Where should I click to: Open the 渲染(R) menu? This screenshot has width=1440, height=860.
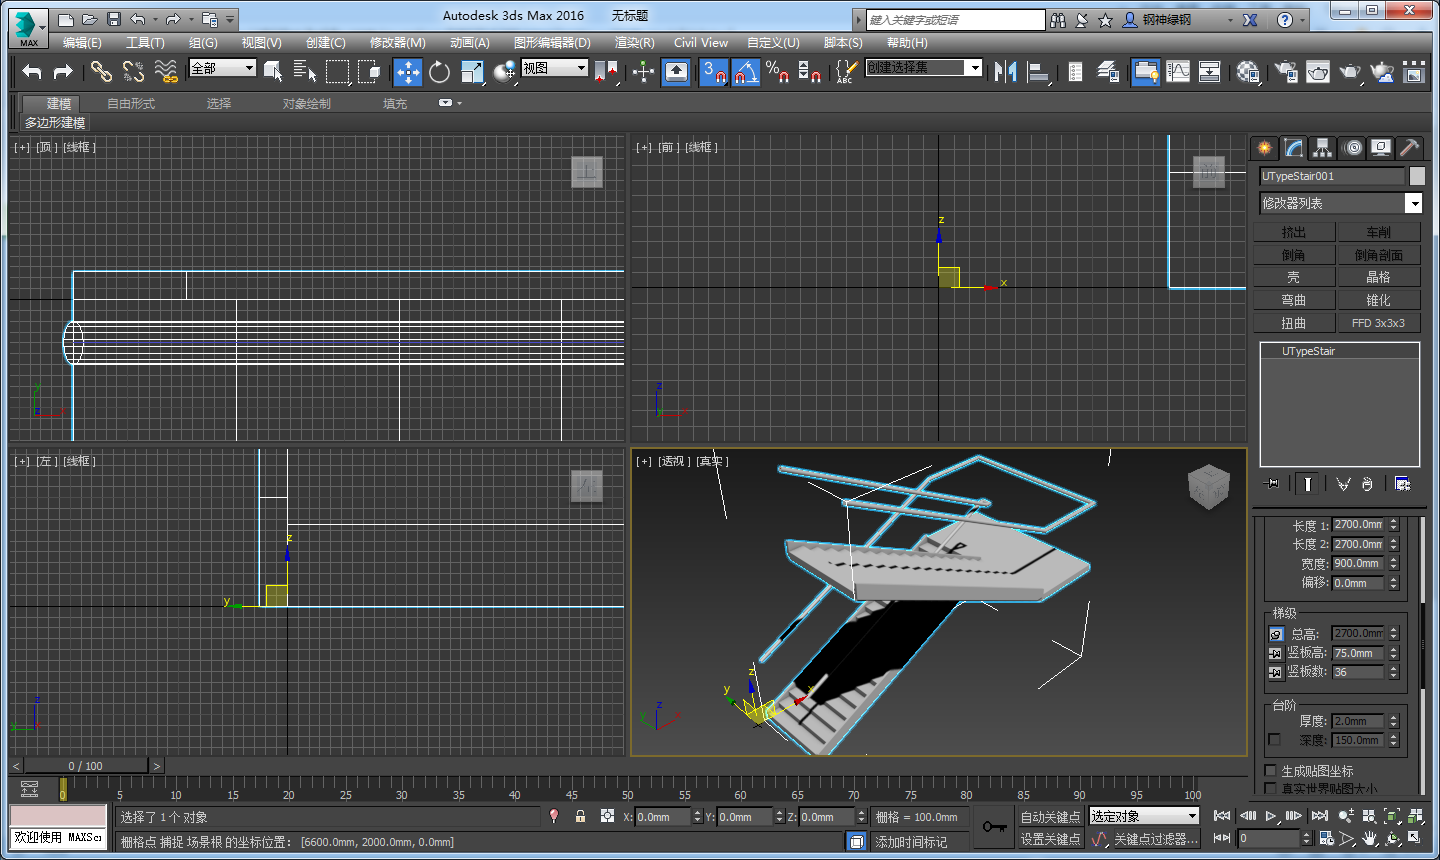pos(634,42)
